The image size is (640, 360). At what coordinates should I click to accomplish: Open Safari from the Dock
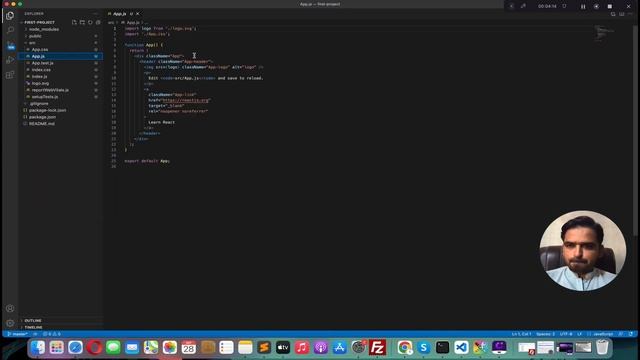(x=76, y=347)
